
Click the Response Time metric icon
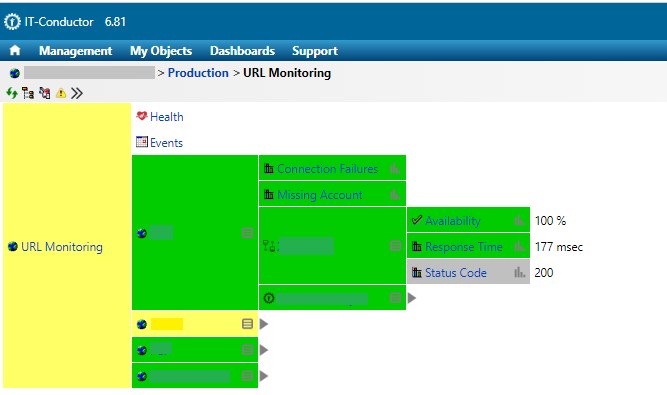[417, 246]
